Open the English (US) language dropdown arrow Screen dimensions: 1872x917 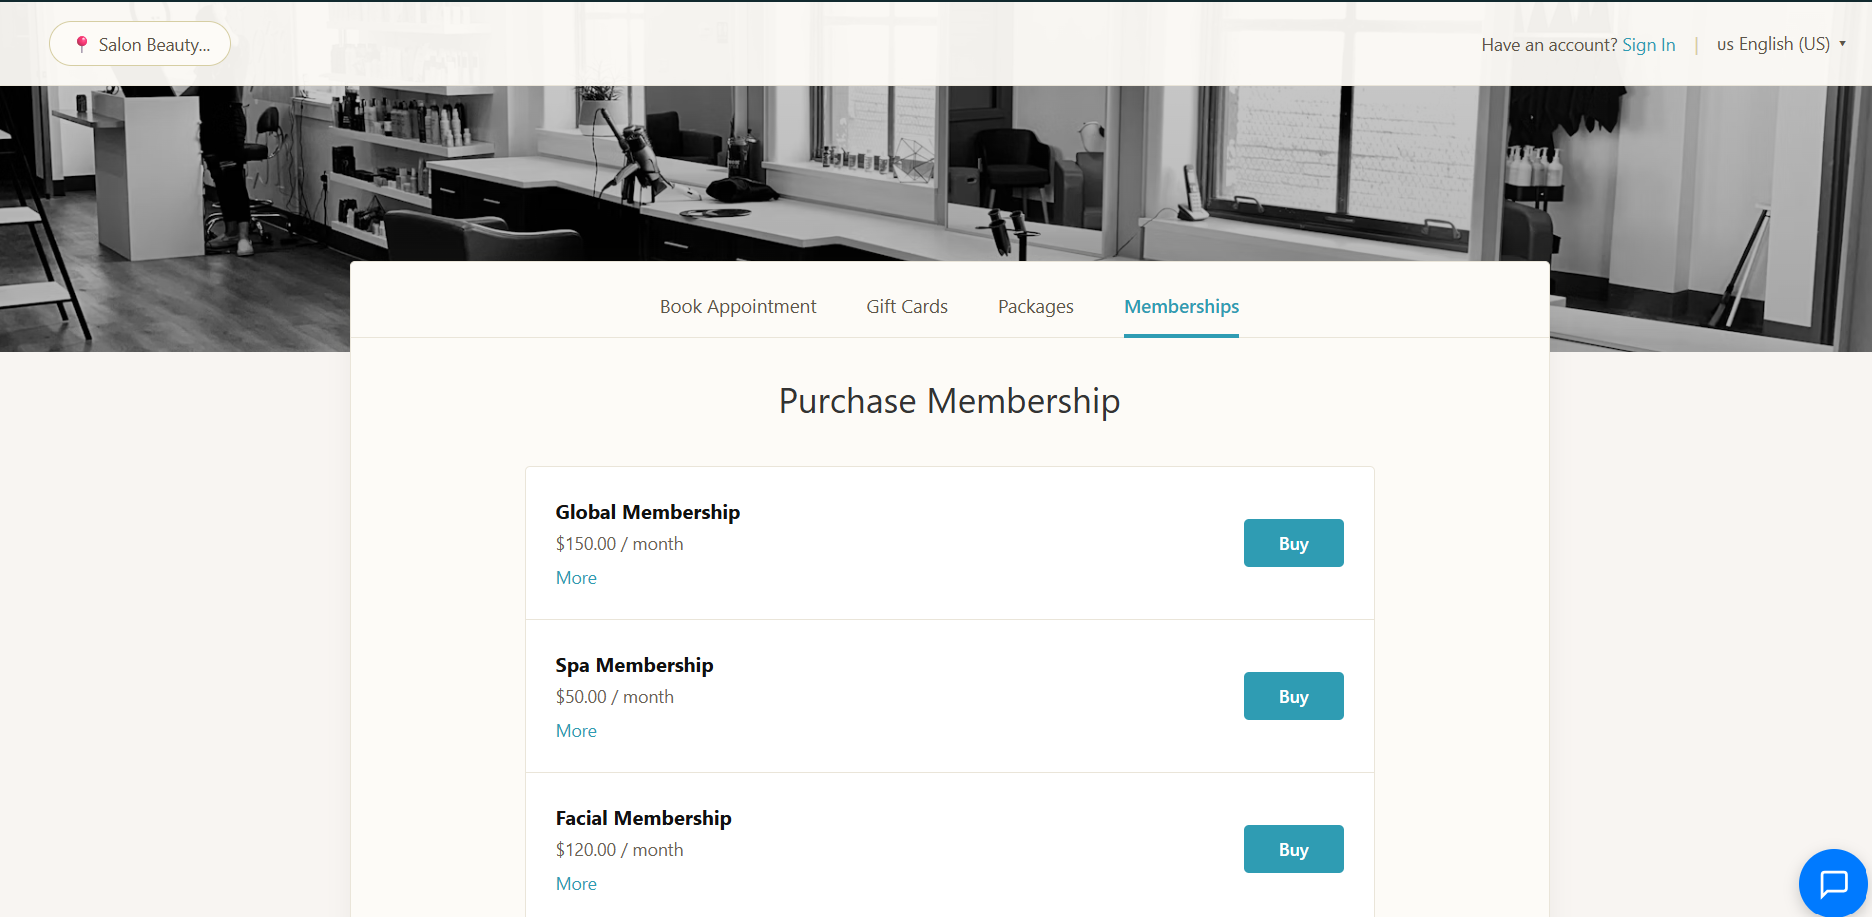point(1842,44)
